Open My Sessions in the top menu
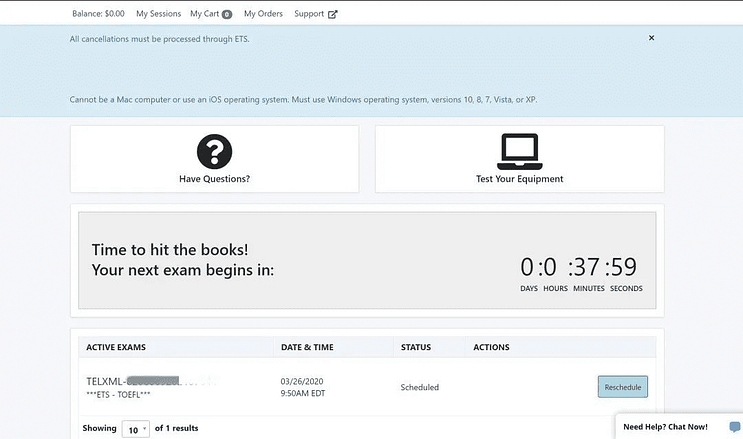This screenshot has height=439, width=743. (x=158, y=14)
